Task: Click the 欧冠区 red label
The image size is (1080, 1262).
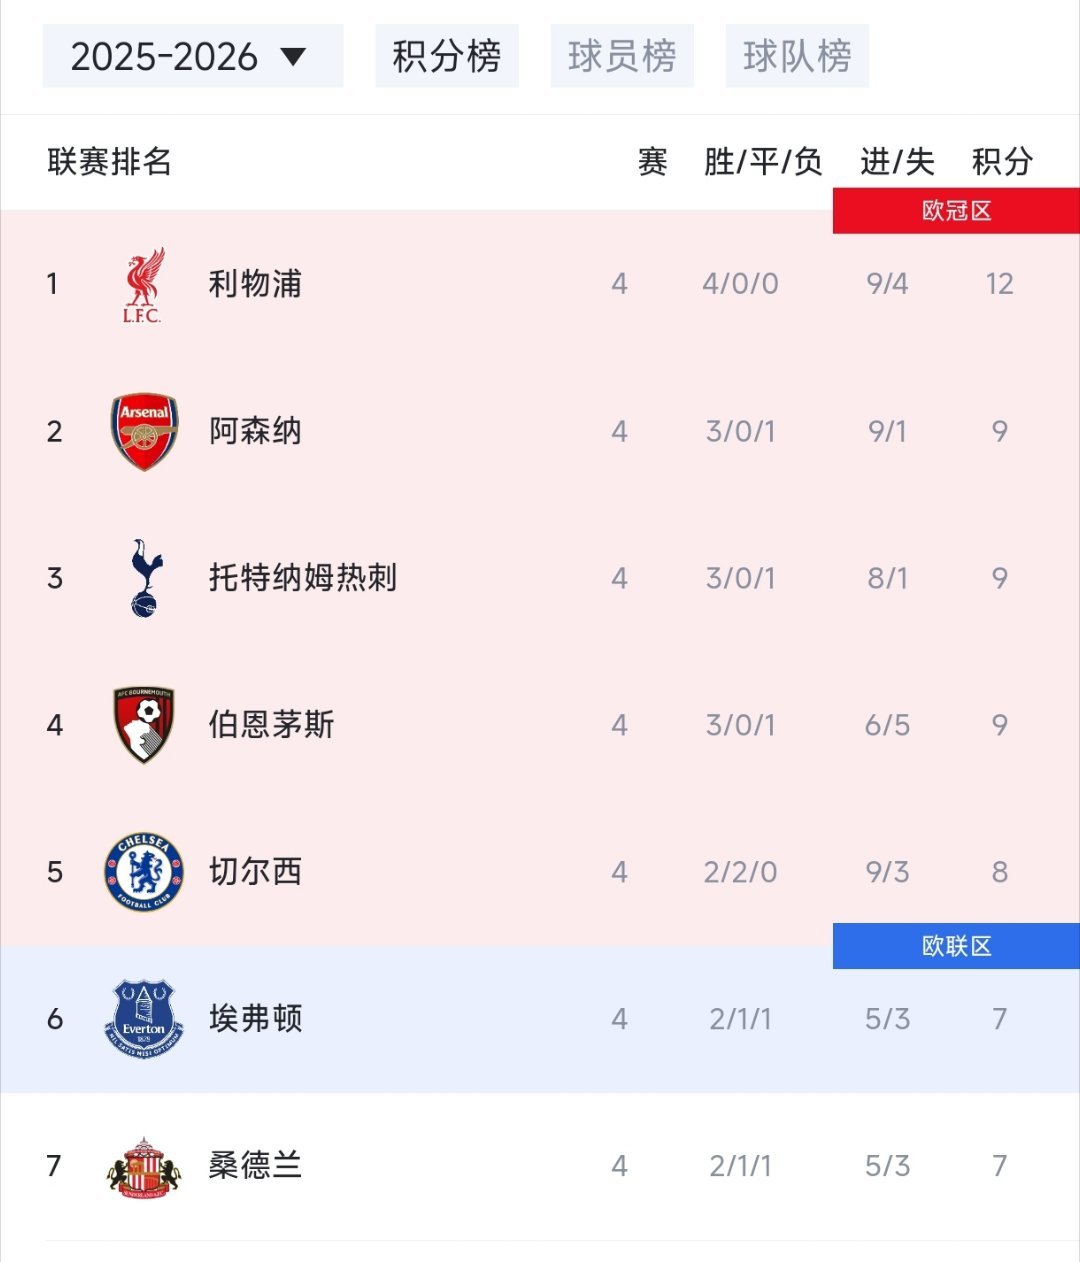Action: click(x=956, y=211)
